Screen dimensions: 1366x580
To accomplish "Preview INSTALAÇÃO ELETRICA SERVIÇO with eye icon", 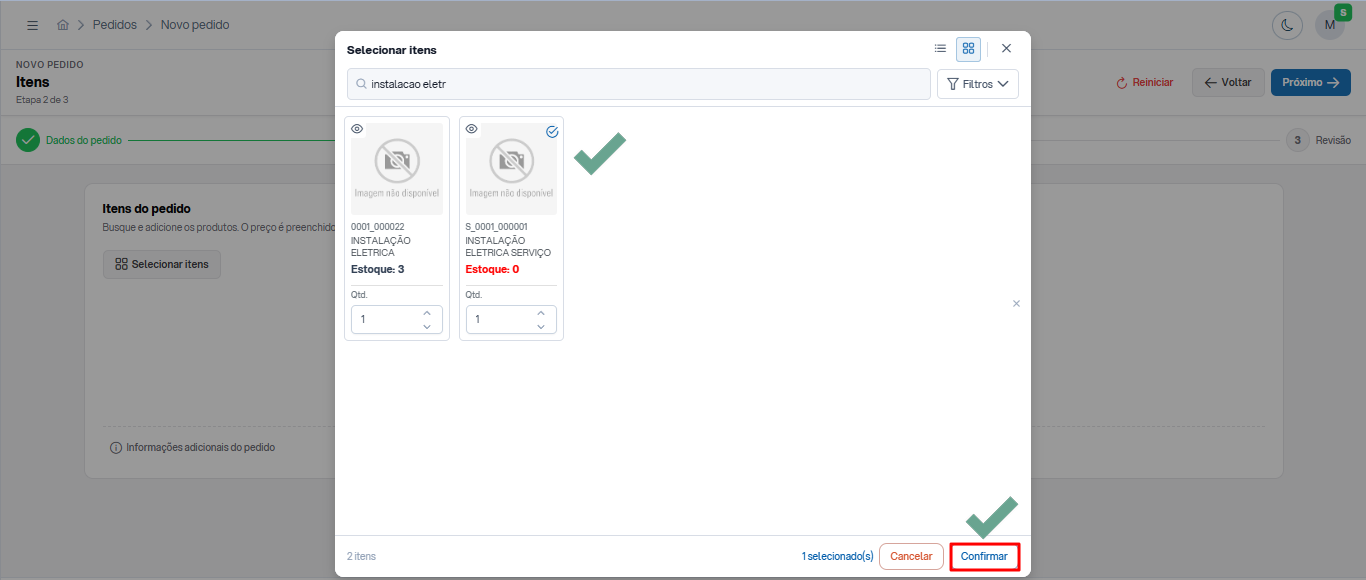I will click(472, 129).
